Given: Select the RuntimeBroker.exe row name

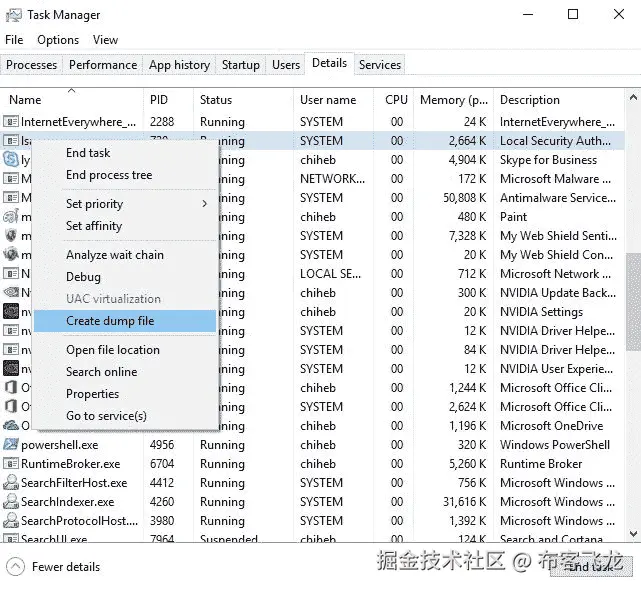Looking at the screenshot, I should [x=71, y=464].
